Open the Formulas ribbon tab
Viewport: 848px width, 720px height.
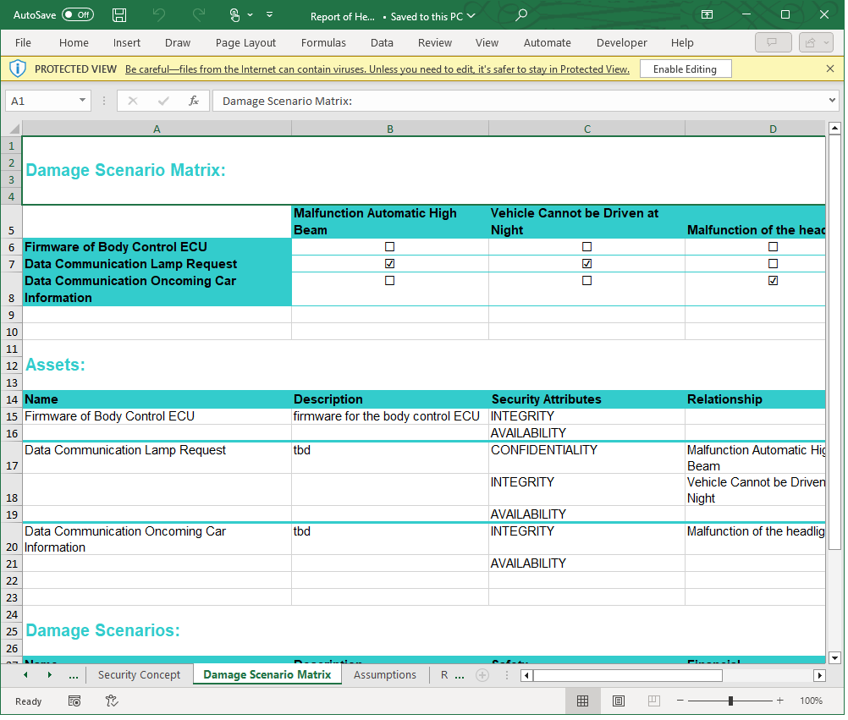[x=323, y=43]
